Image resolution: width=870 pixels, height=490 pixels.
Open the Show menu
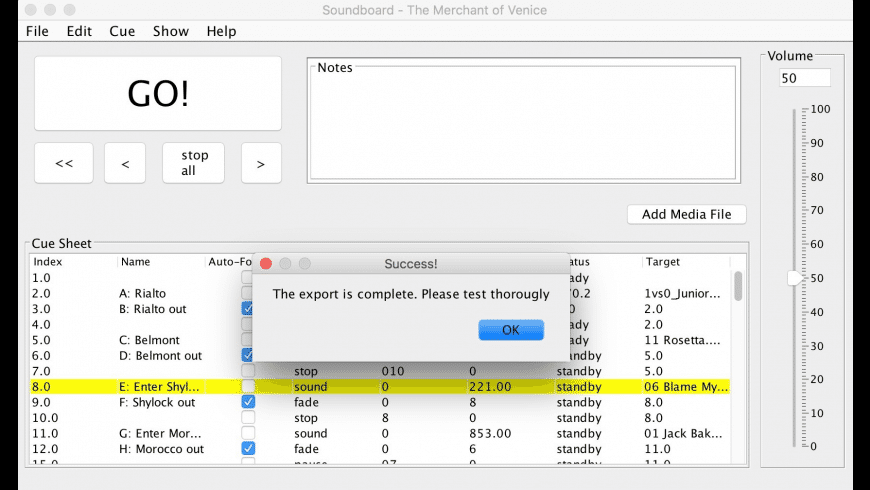(x=171, y=31)
